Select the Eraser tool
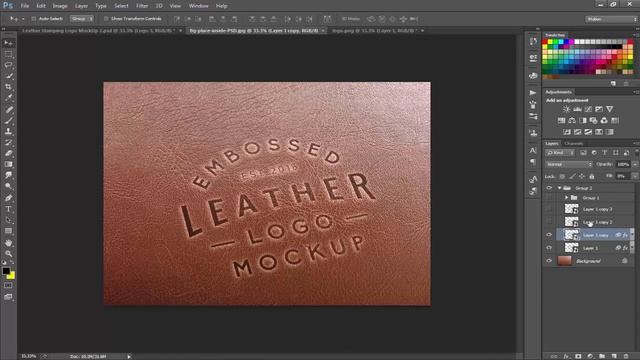The image size is (640, 360). [8, 153]
